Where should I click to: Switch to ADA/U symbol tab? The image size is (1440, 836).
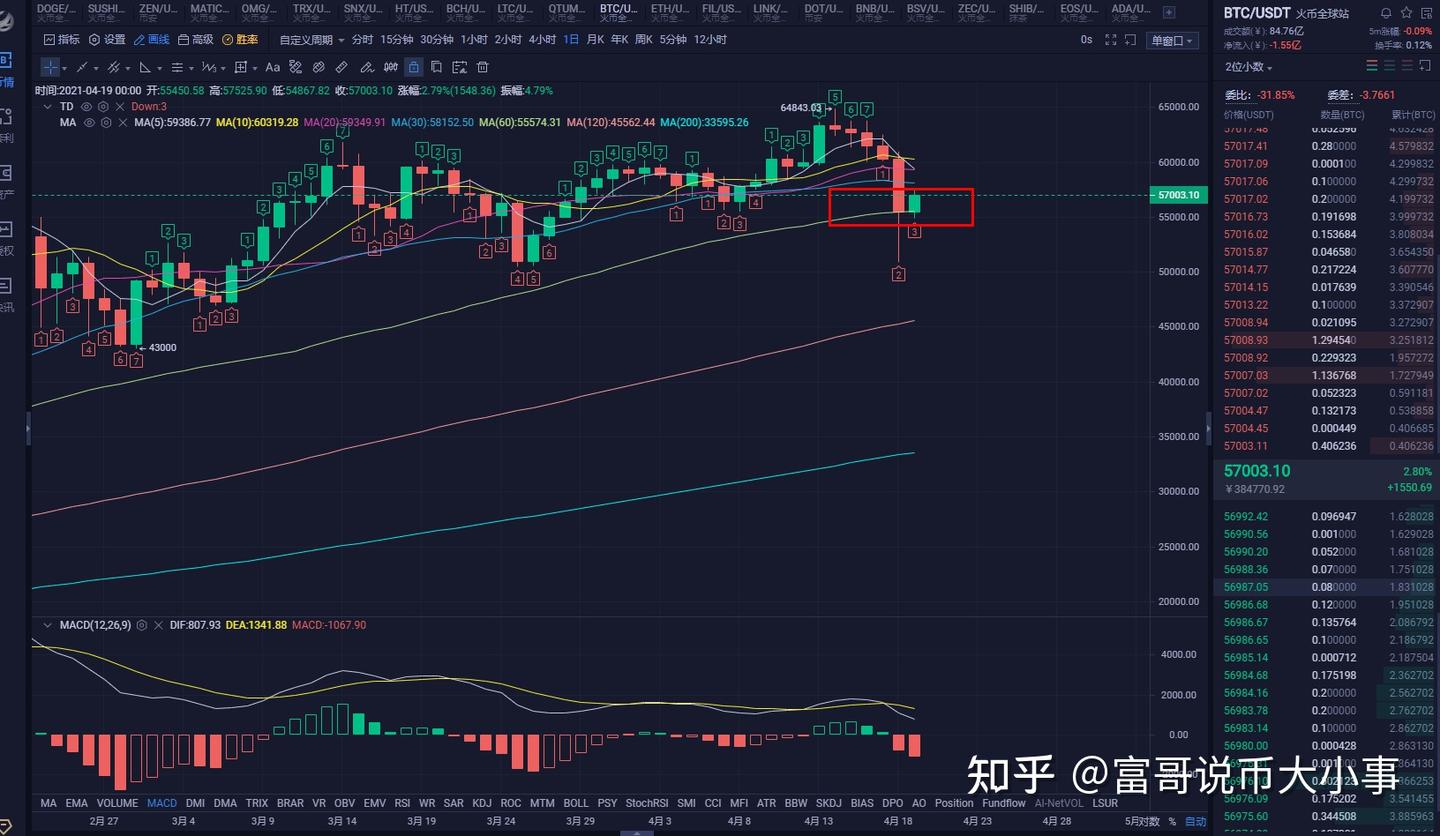[1129, 12]
